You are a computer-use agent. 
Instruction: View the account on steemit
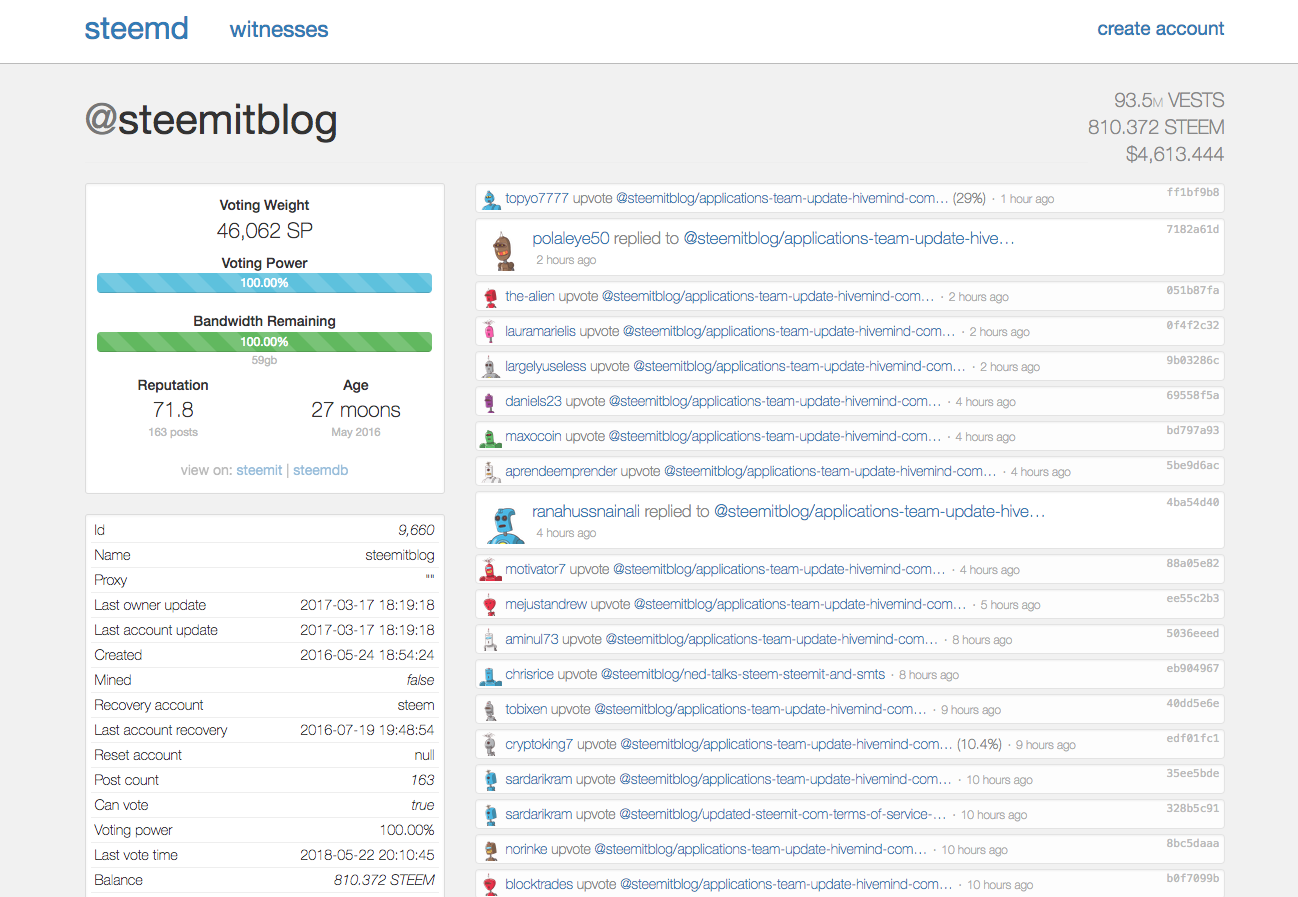(259, 470)
